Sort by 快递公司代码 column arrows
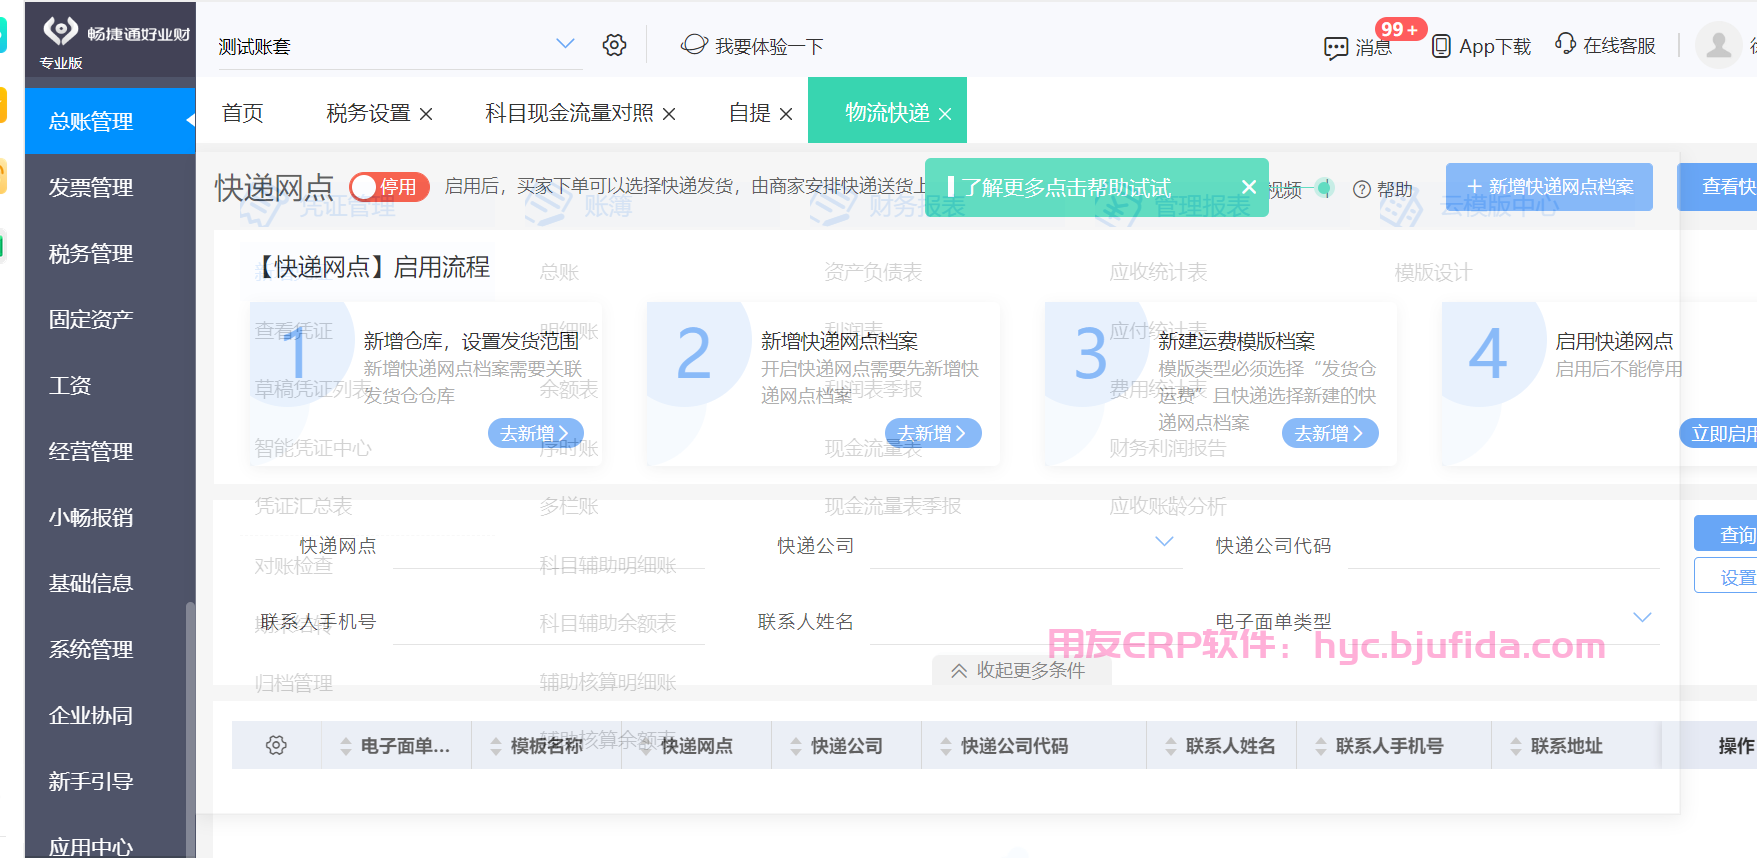This screenshot has height=858, width=1757. pyautogui.click(x=946, y=746)
